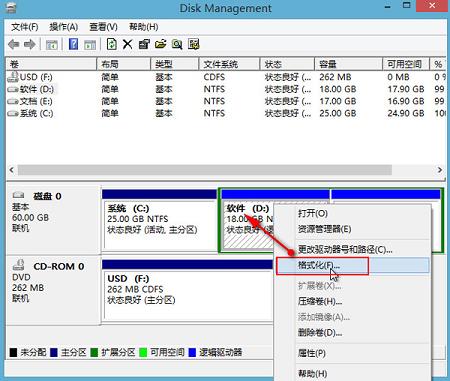Select the 文档 (E:) volume row
This screenshot has width=450, height=381.
tap(226, 101)
